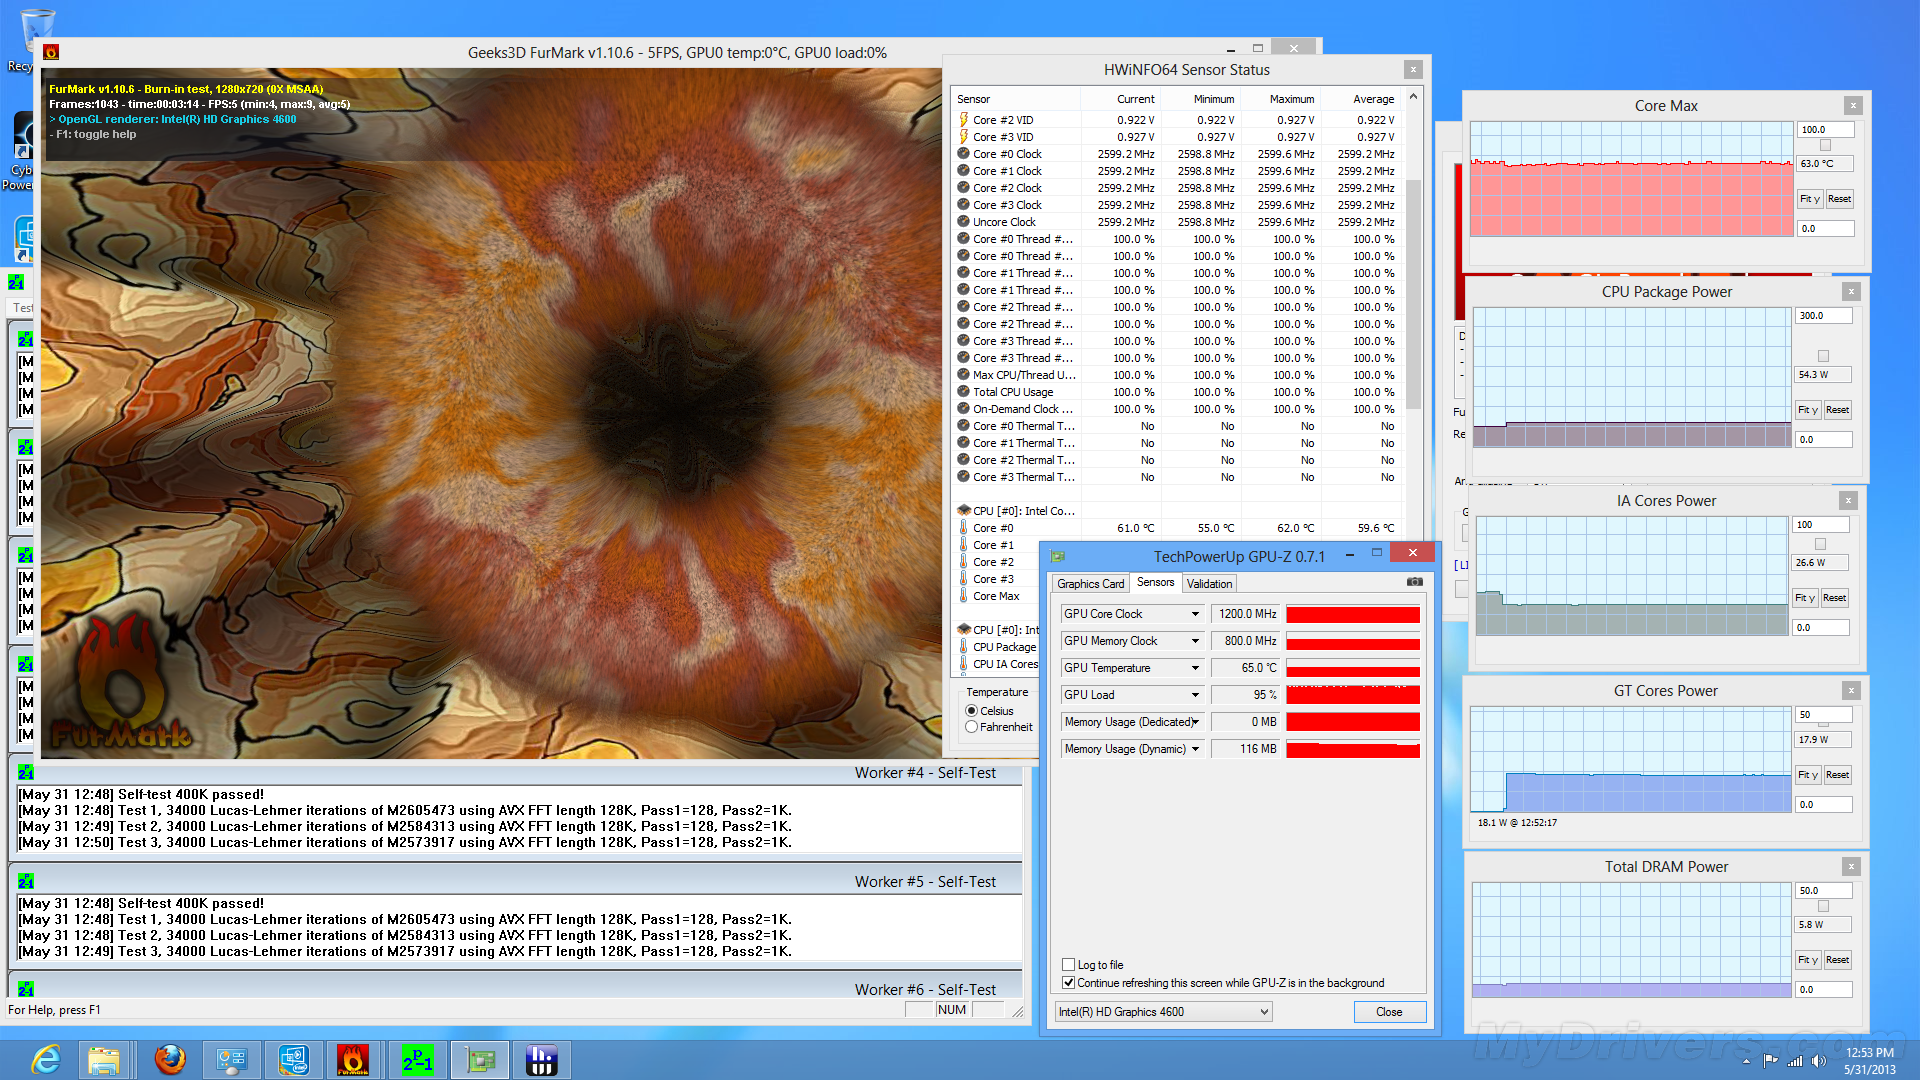This screenshot has height=1080, width=1920.
Task: Click the Core #0 Clock sensor icon
Action: point(963,154)
